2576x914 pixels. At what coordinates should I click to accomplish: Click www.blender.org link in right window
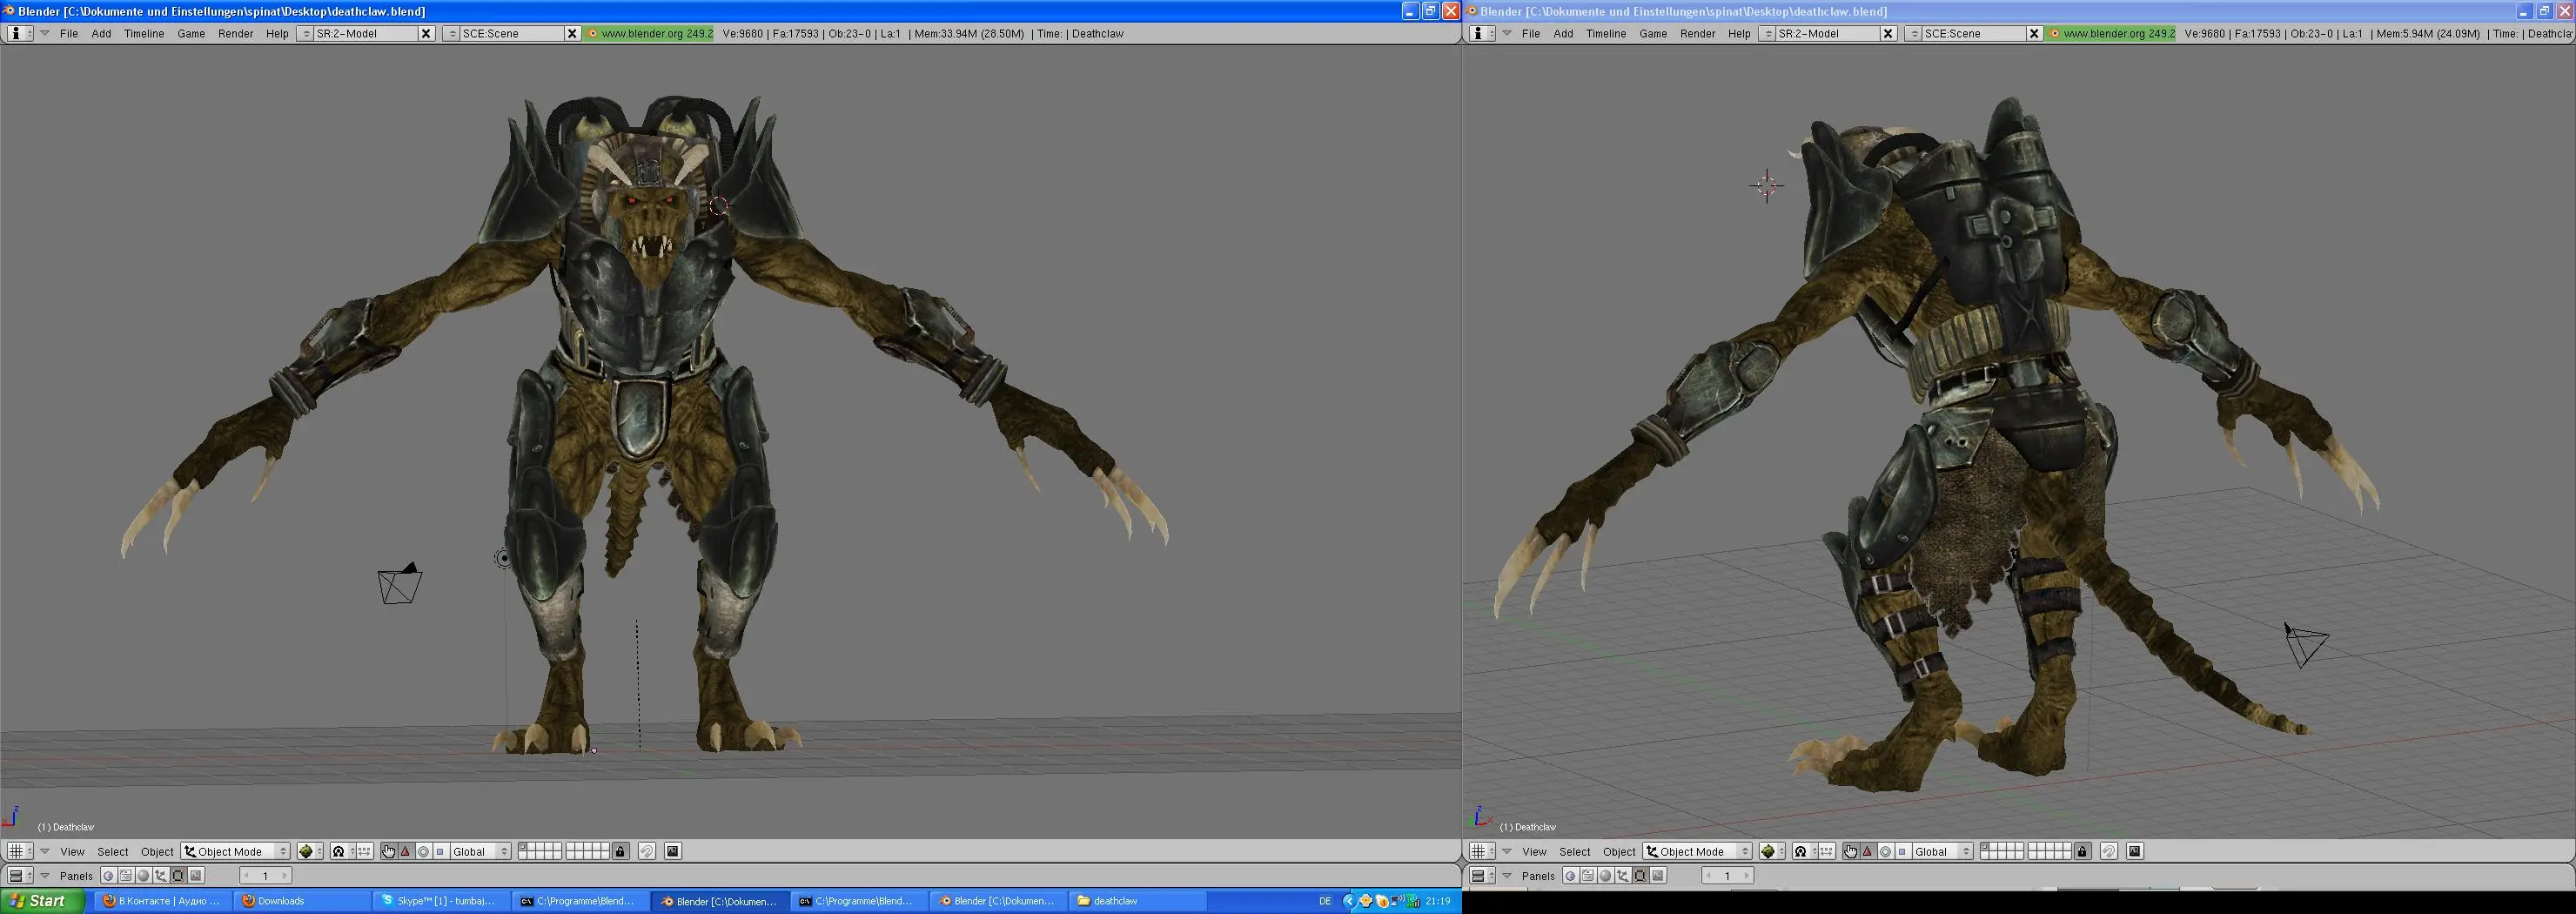[x=2112, y=33]
